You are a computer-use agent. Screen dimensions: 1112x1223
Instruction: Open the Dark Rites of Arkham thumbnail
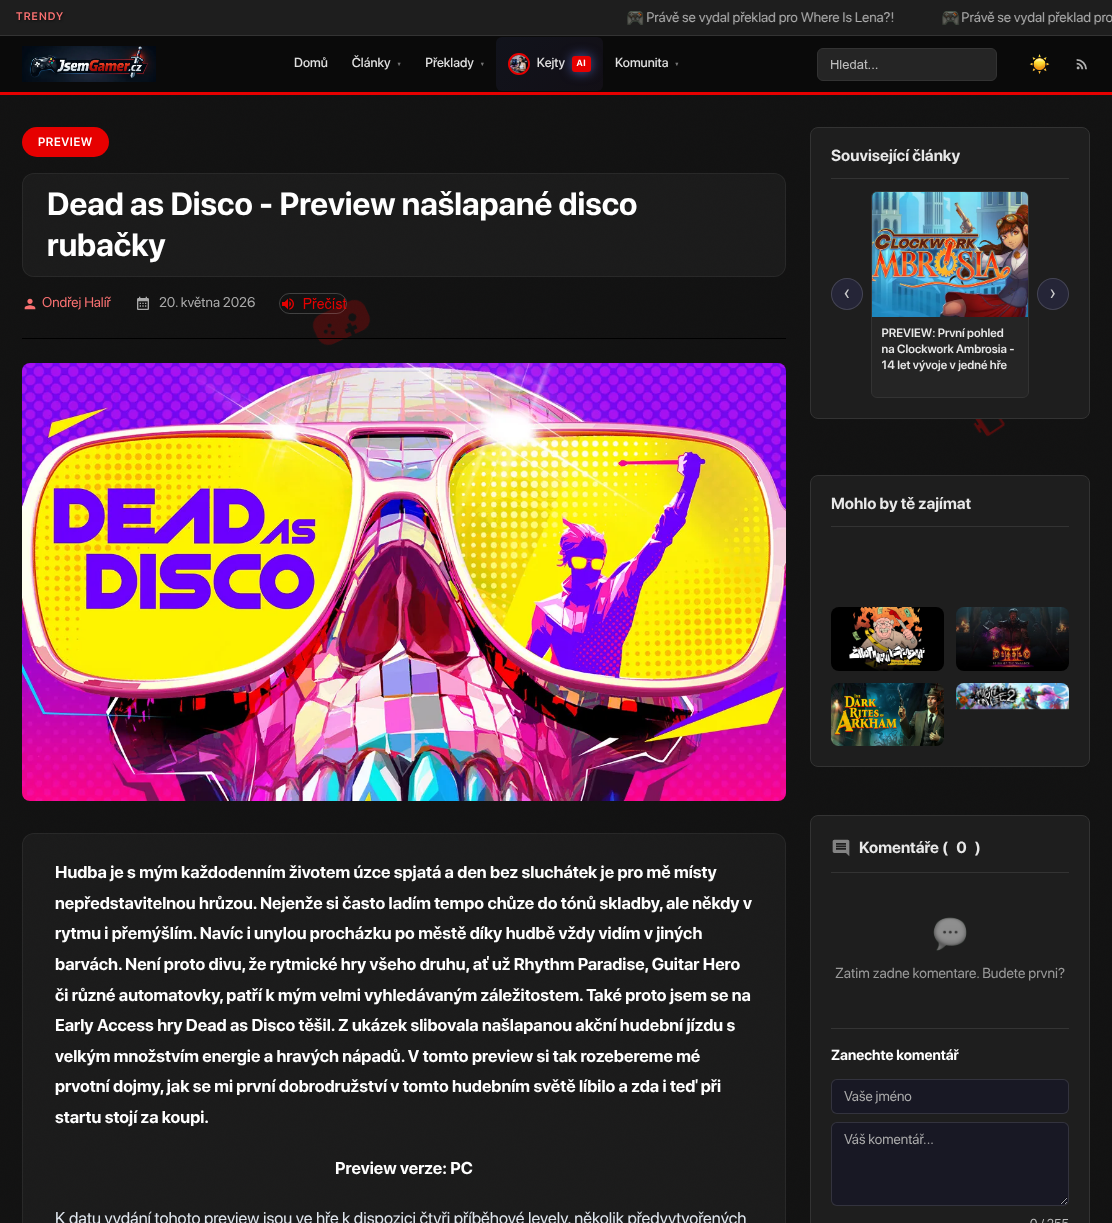[x=887, y=714]
